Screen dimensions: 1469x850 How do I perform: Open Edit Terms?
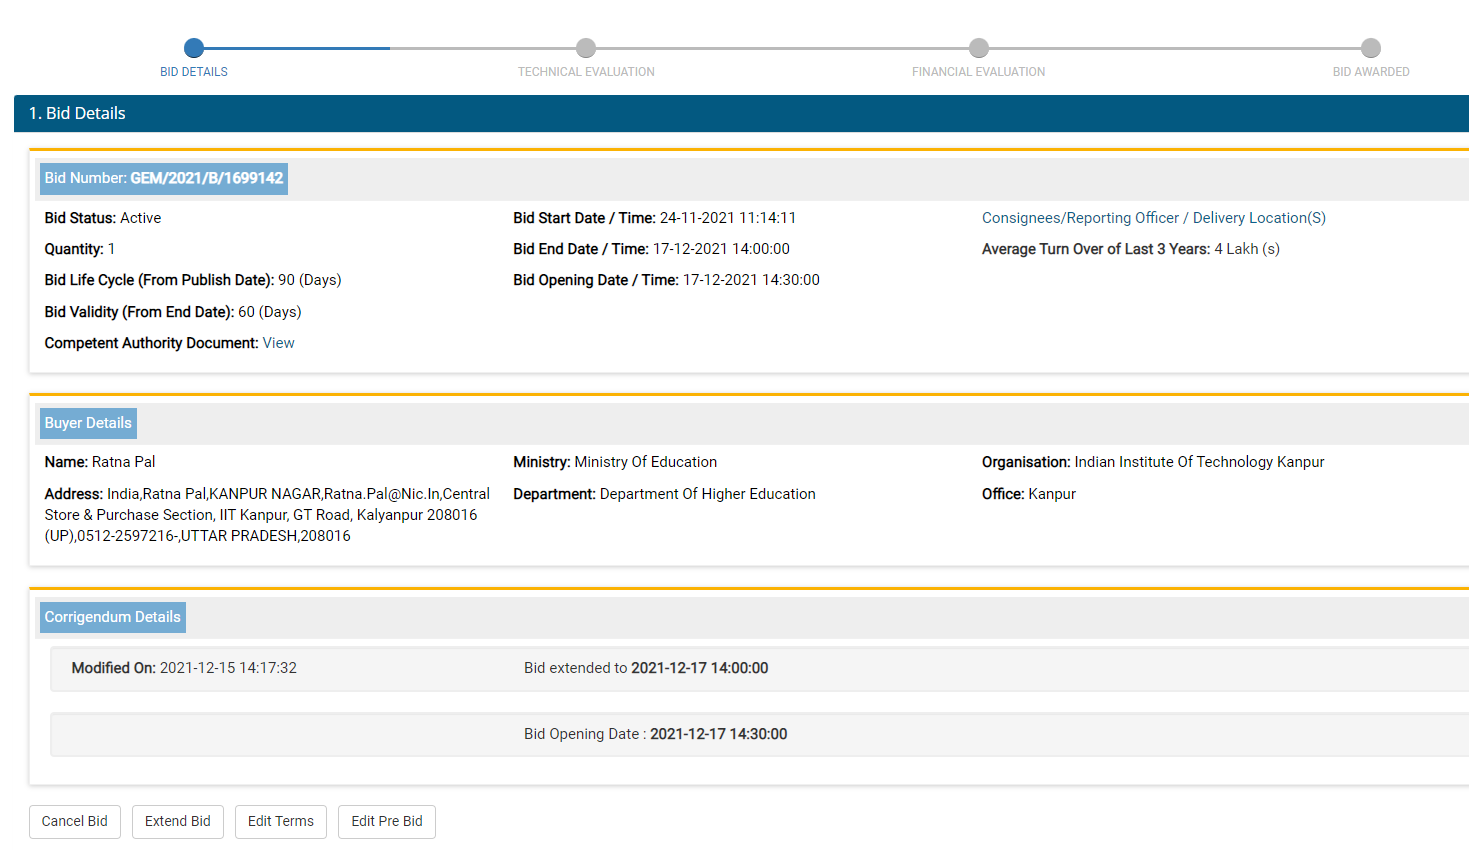(281, 821)
